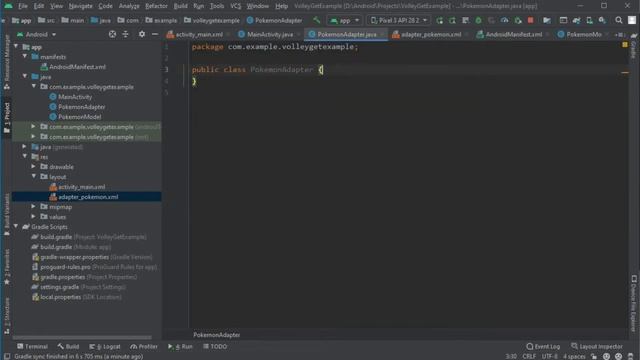Show hidden tabs dropdown at tab bar end

619,35
